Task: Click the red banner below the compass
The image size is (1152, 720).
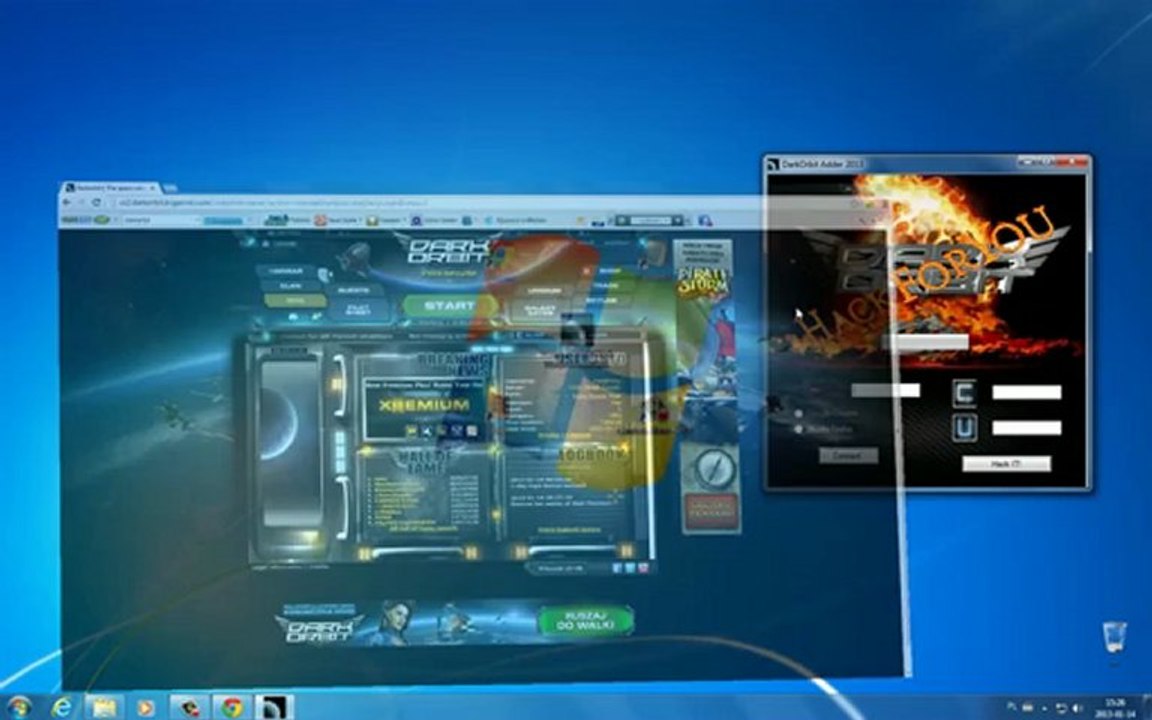Action: (x=712, y=511)
